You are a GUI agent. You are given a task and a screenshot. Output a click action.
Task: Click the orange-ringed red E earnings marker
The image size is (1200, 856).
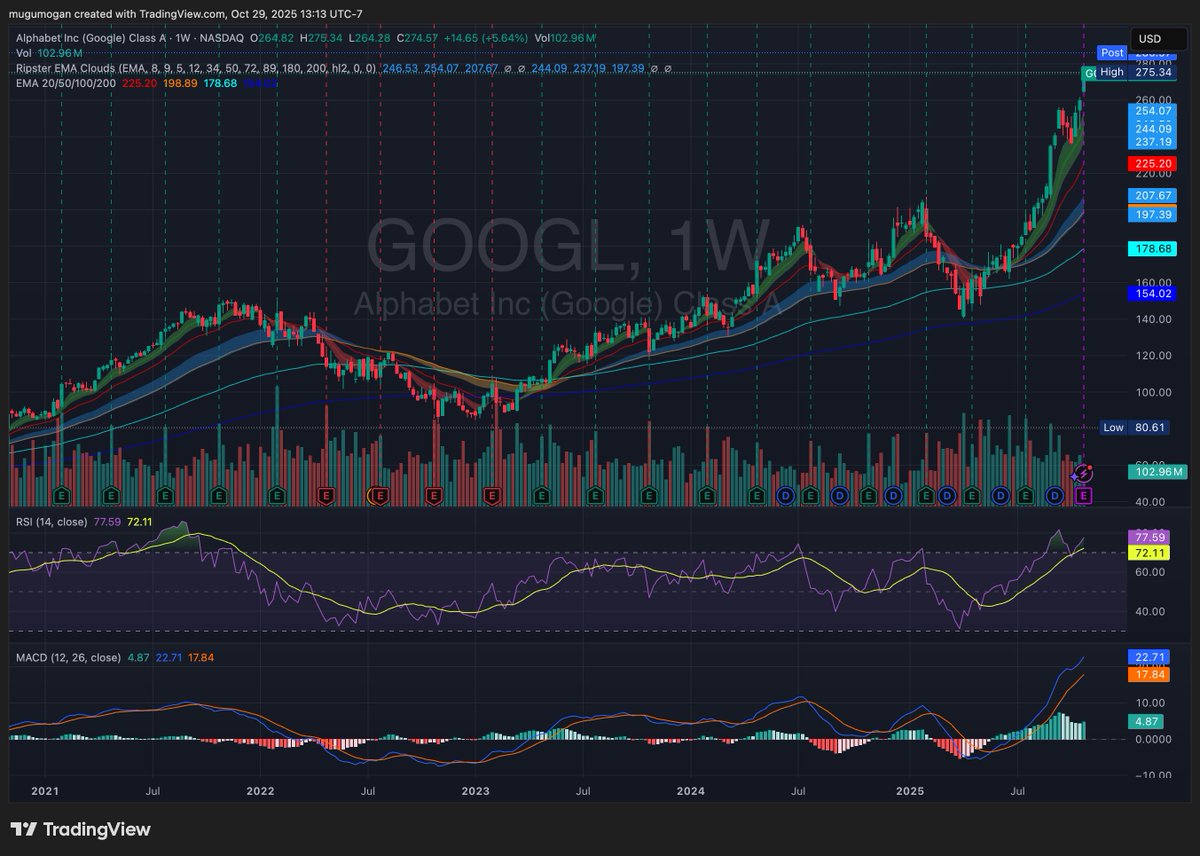pos(378,495)
